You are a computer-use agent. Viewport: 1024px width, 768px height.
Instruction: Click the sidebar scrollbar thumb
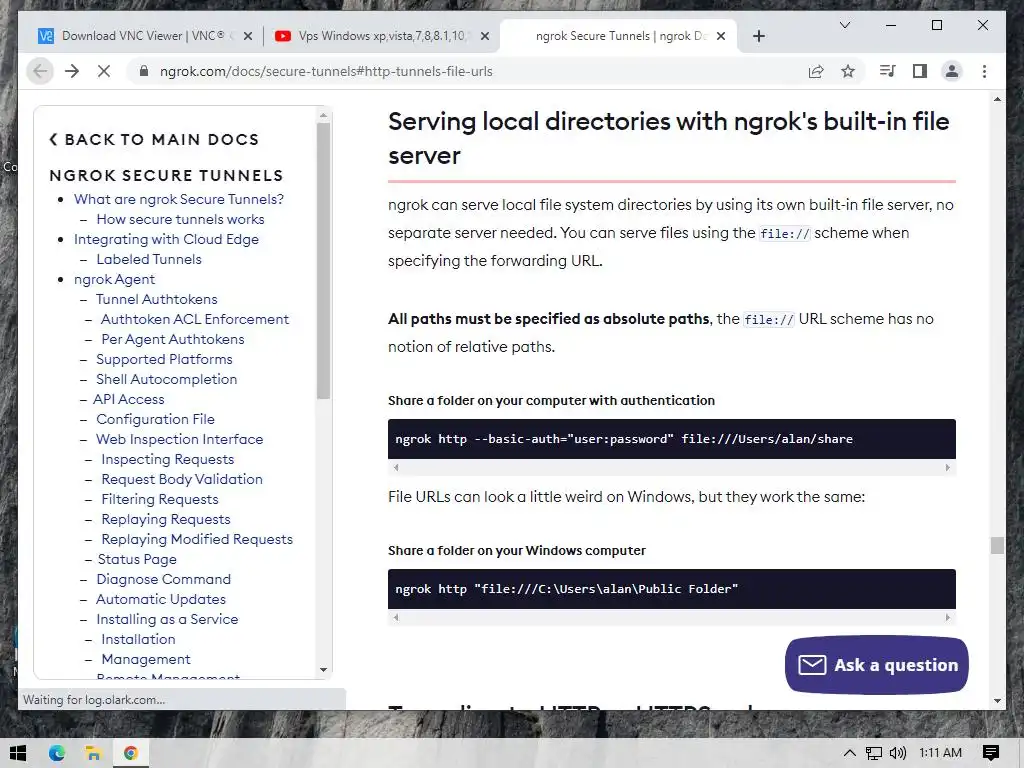(323, 261)
